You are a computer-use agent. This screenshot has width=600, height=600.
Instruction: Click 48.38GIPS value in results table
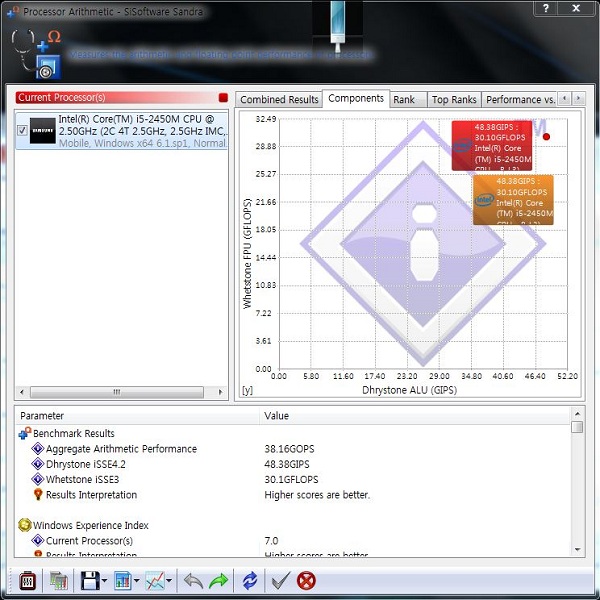[287, 464]
